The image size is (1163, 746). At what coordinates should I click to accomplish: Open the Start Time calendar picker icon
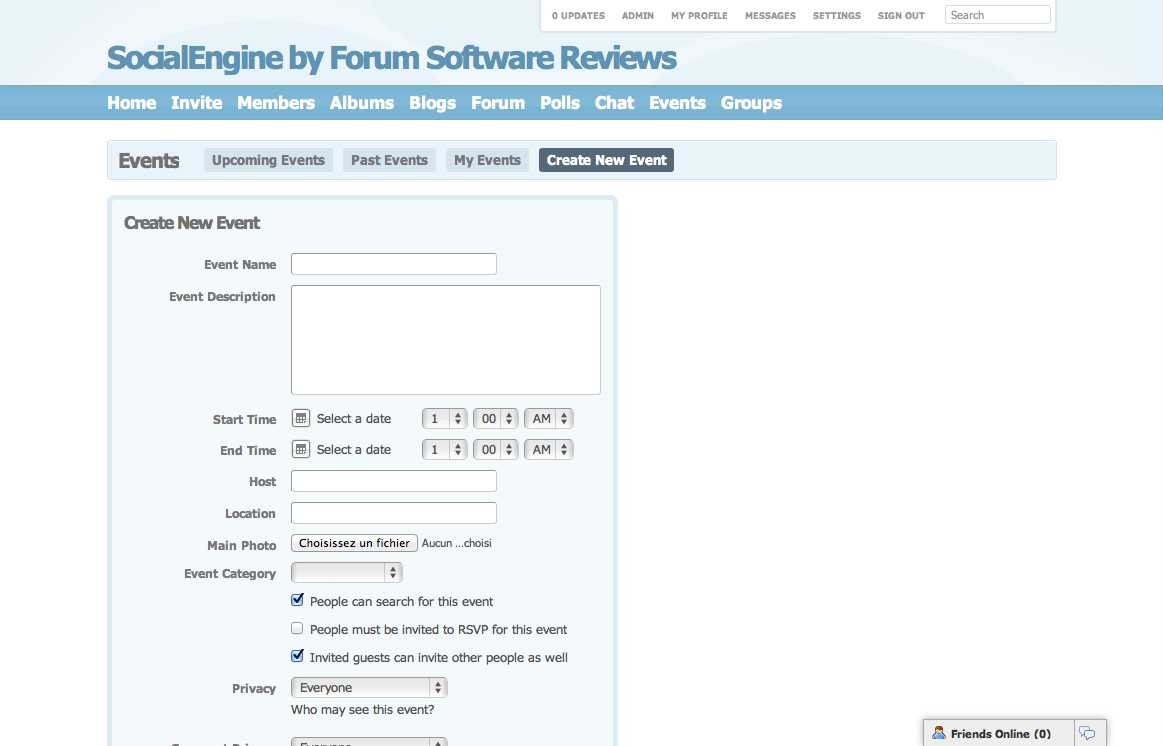(300, 418)
